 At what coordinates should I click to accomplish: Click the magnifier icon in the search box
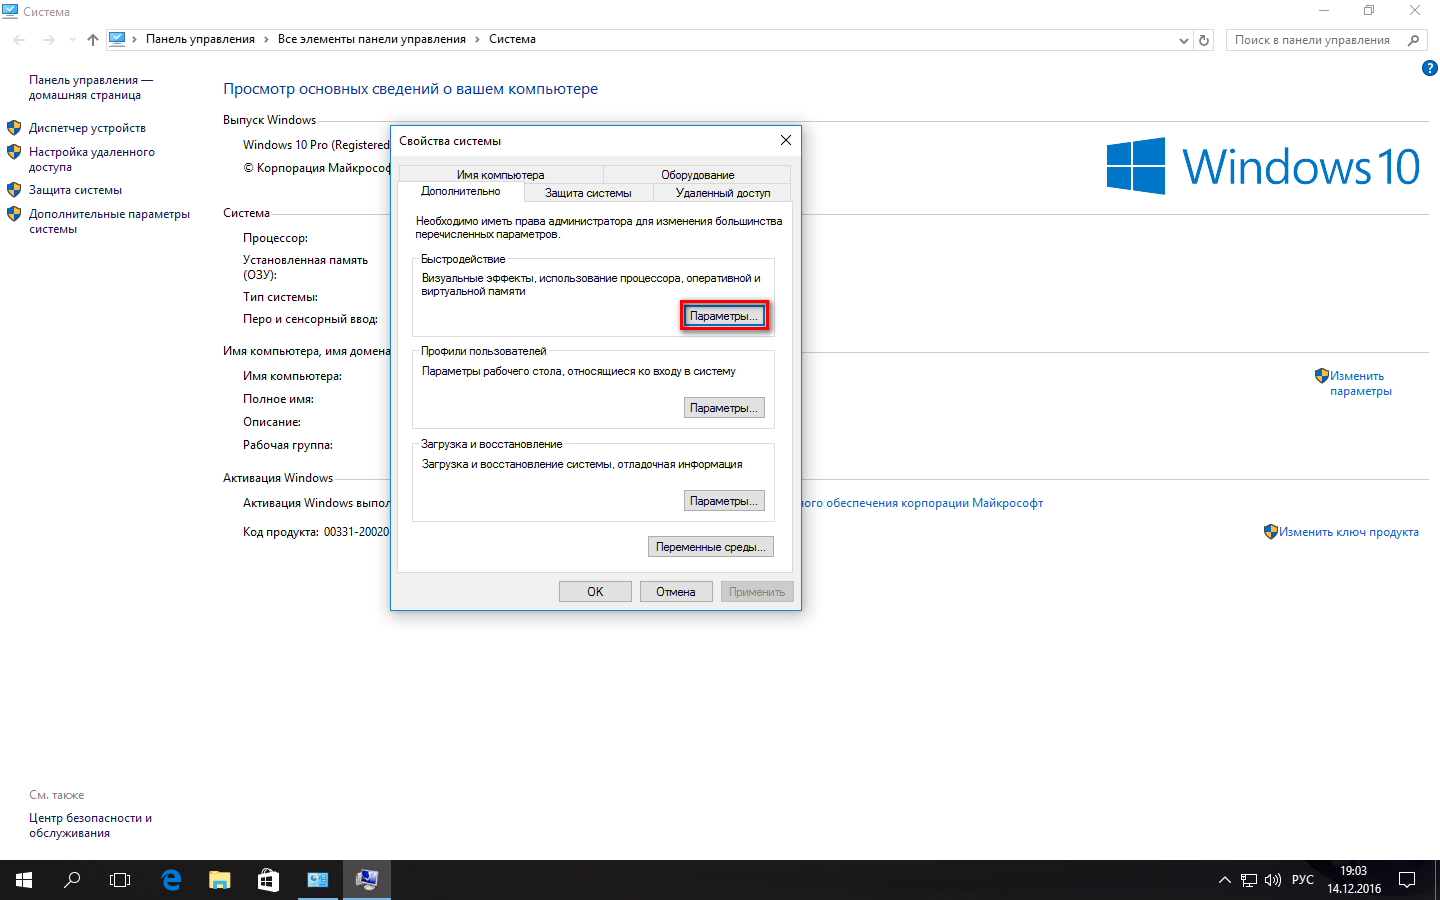click(x=1413, y=40)
